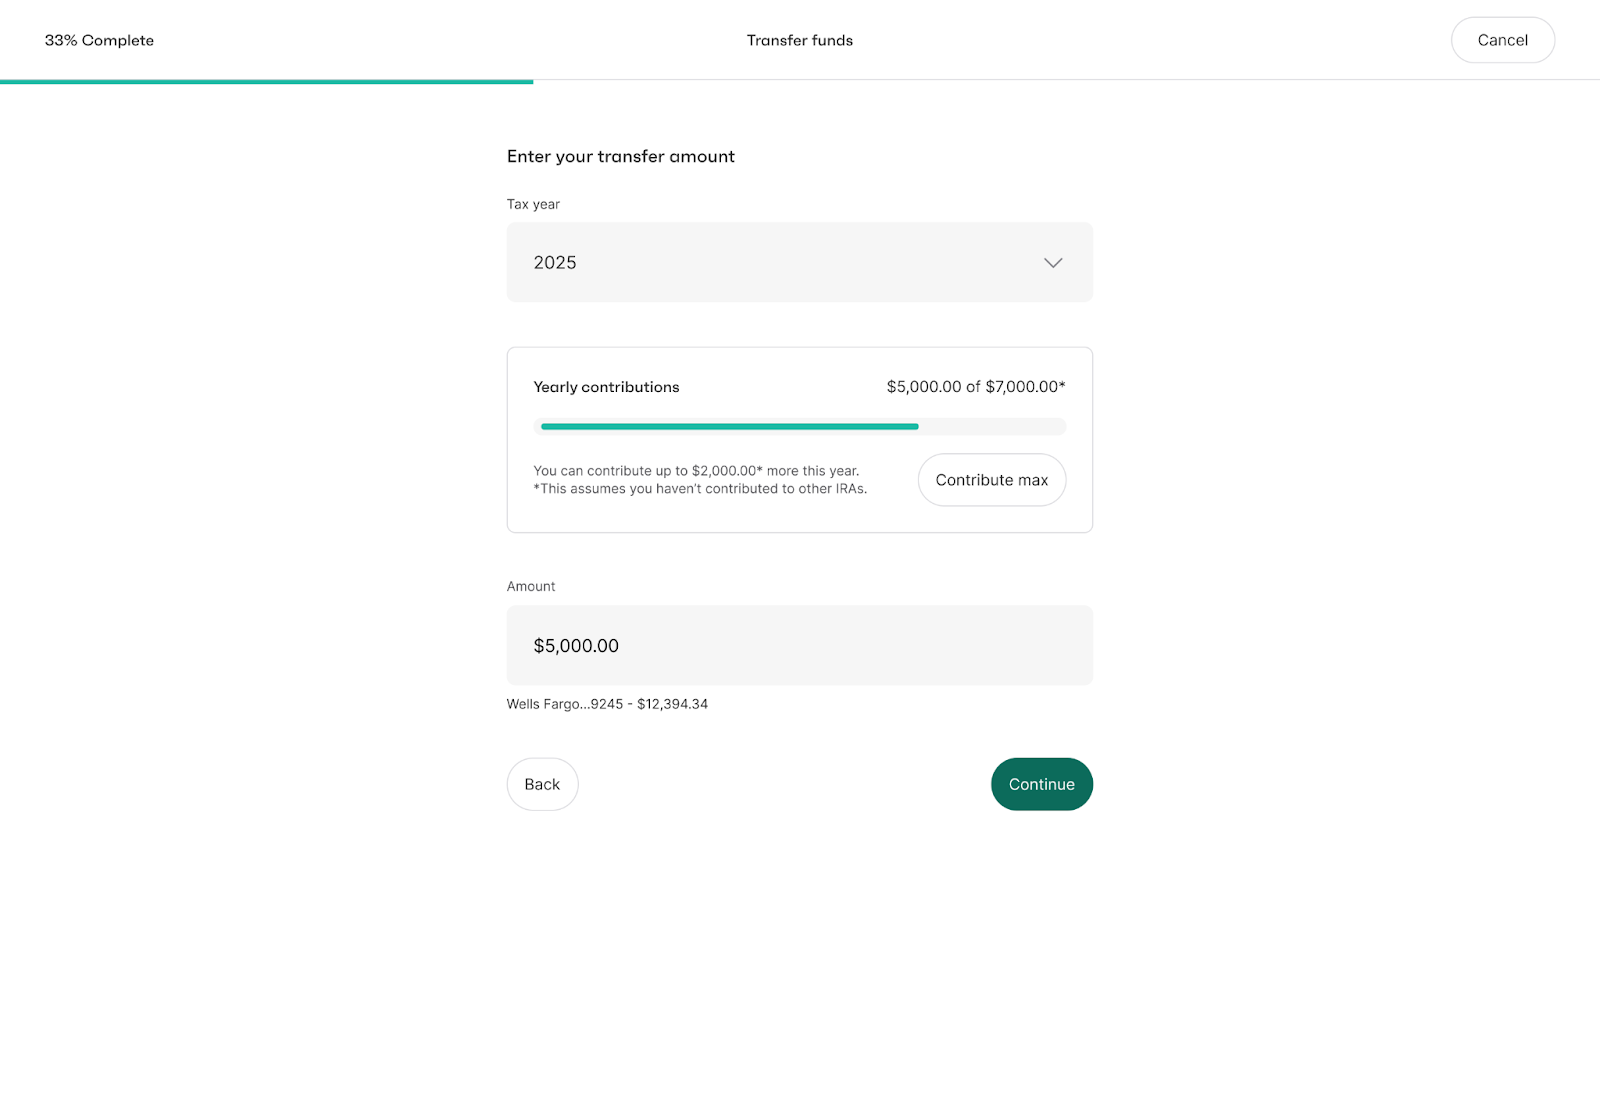Click the Wells Fargo account balance text
This screenshot has width=1600, height=1120.
pyautogui.click(x=607, y=704)
